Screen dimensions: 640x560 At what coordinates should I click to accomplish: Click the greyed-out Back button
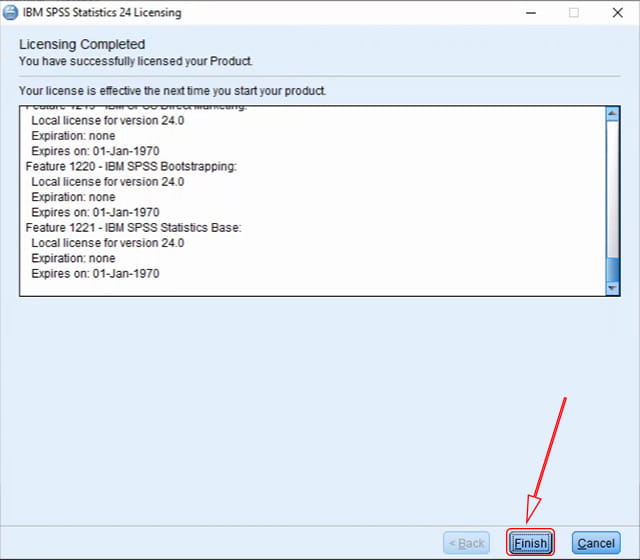tap(466, 543)
